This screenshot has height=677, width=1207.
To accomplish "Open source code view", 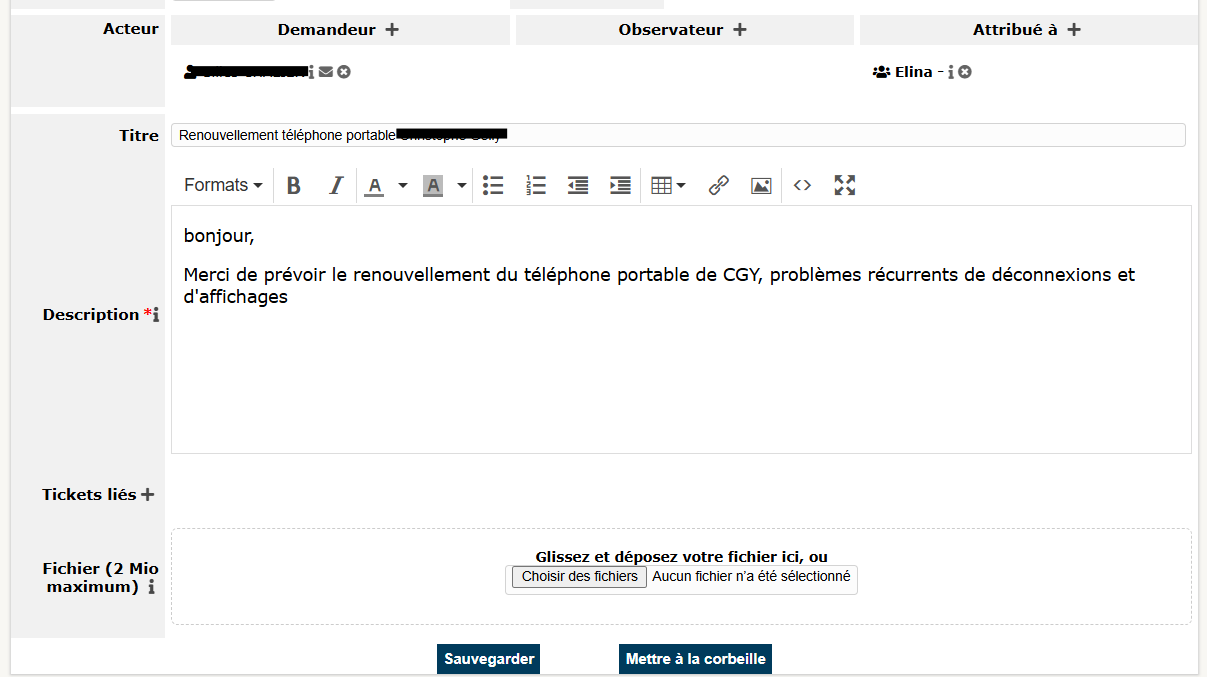I will coord(802,185).
